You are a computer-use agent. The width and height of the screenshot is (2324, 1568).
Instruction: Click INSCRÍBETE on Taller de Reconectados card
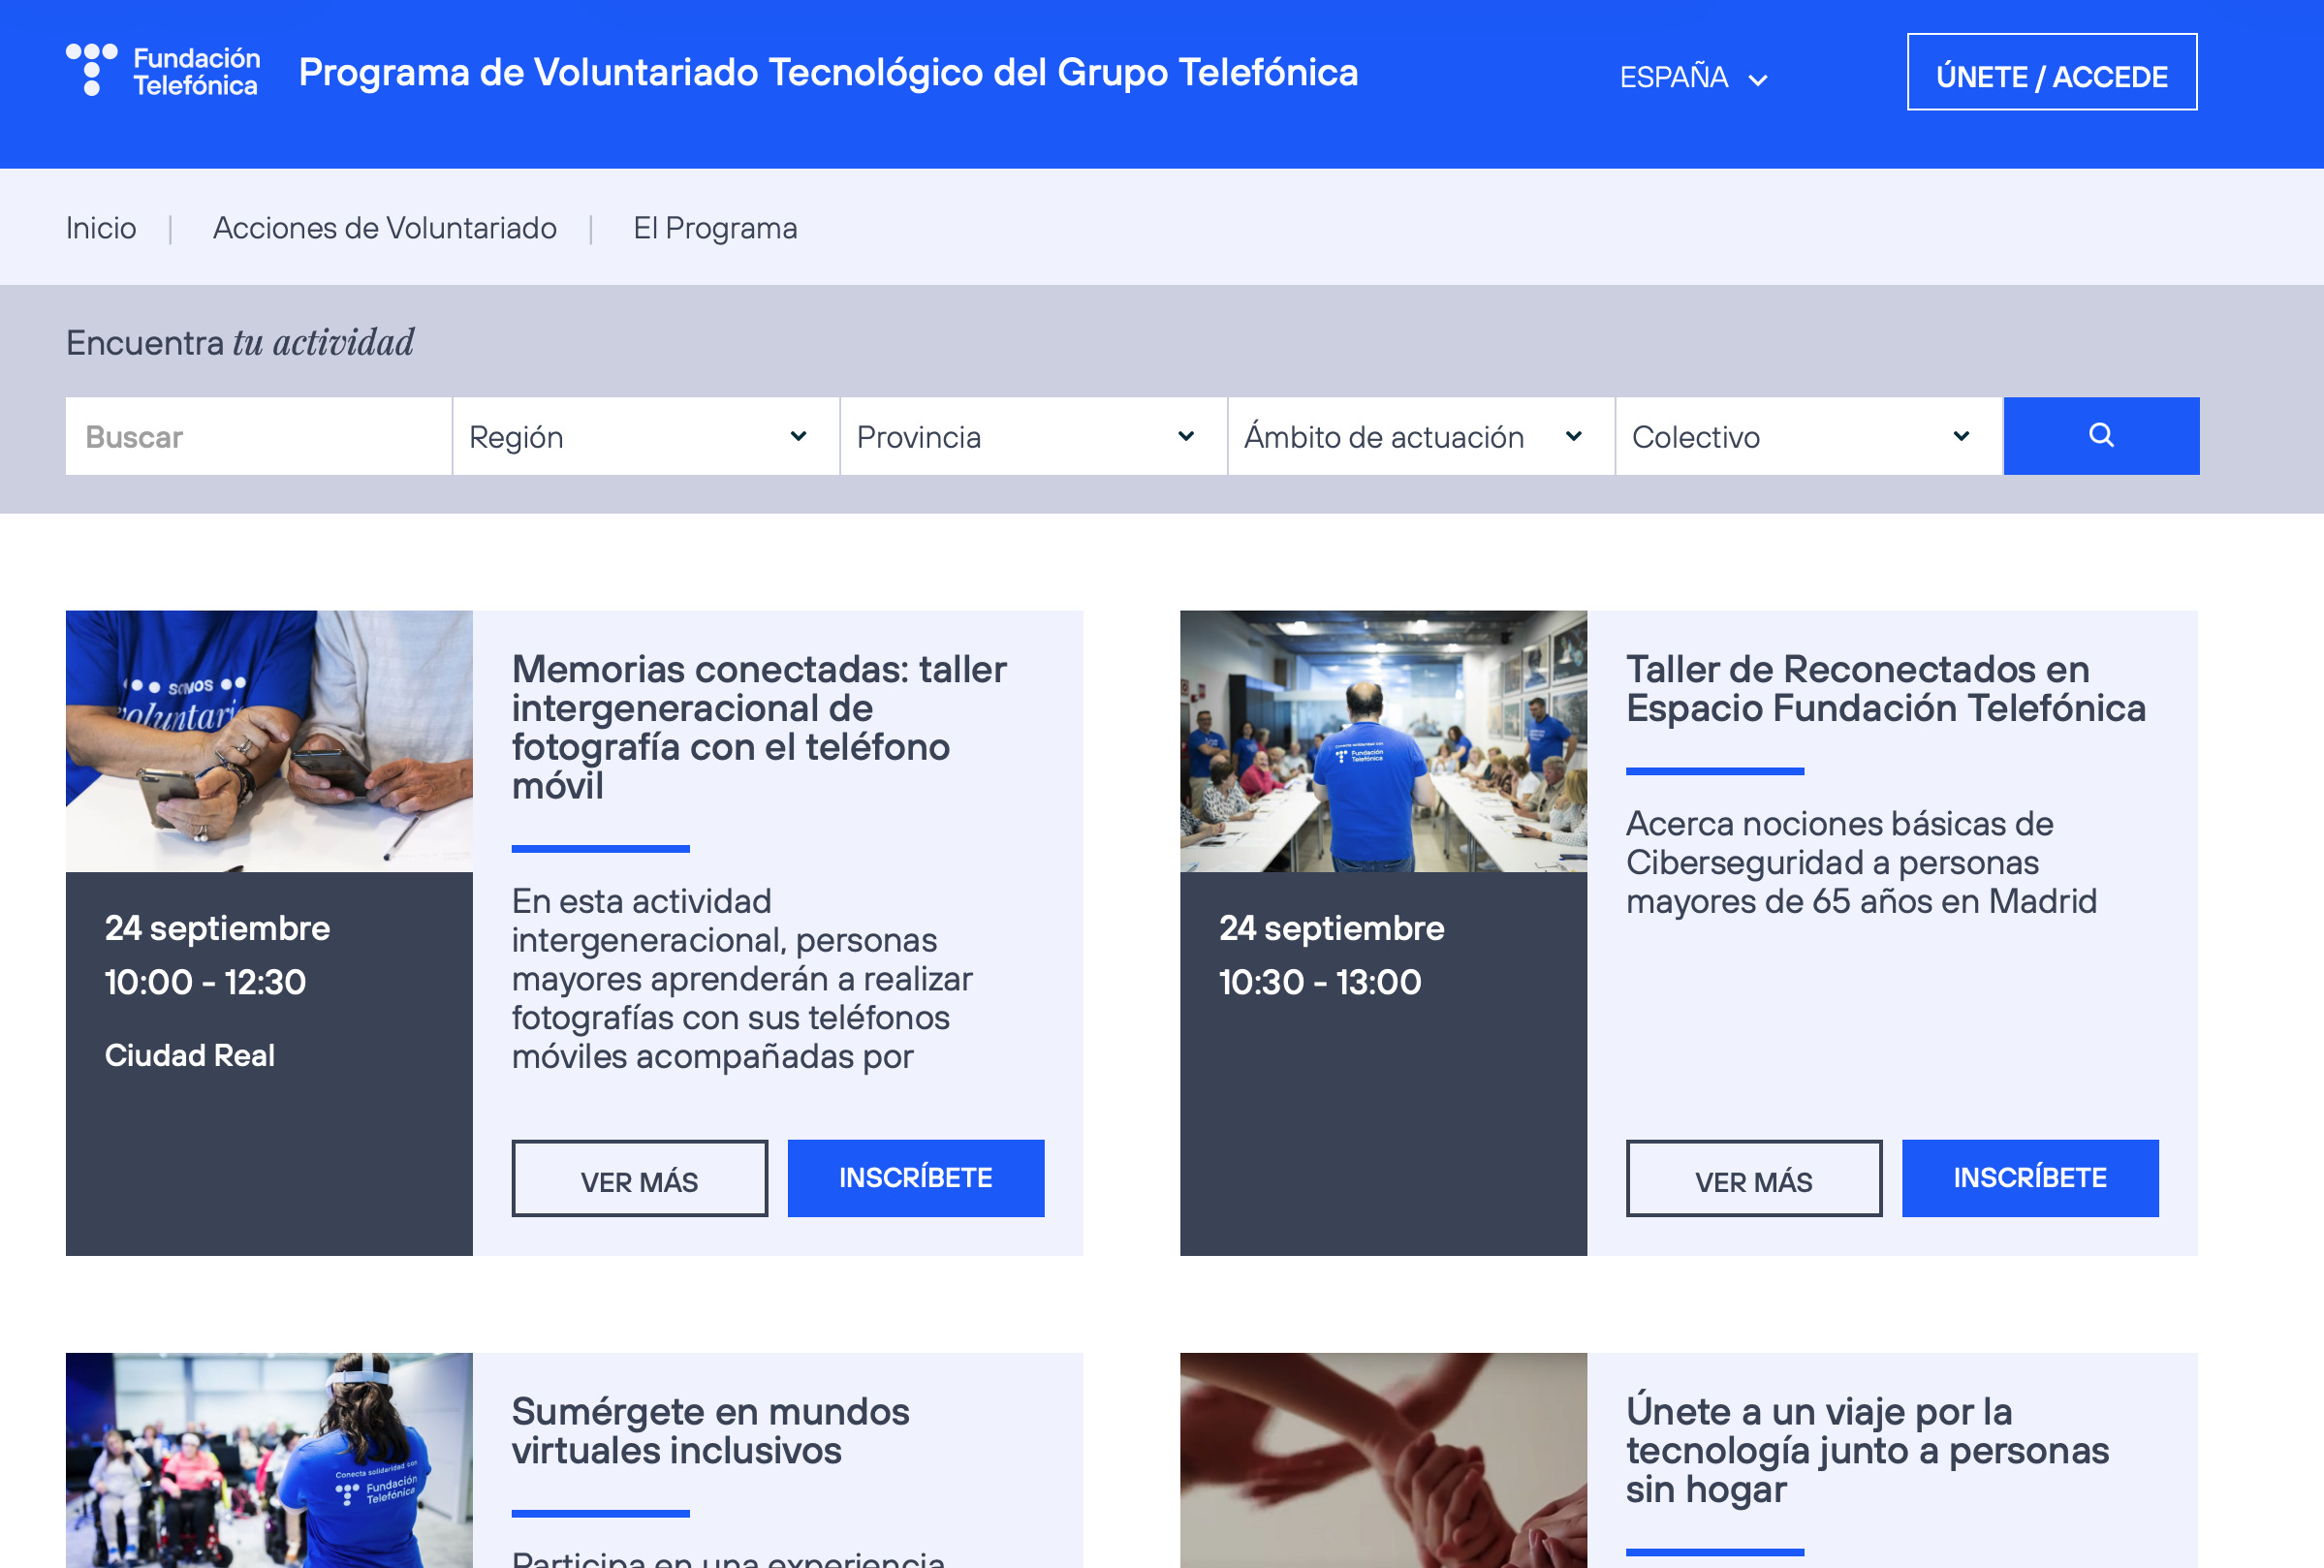pyautogui.click(x=2030, y=1178)
